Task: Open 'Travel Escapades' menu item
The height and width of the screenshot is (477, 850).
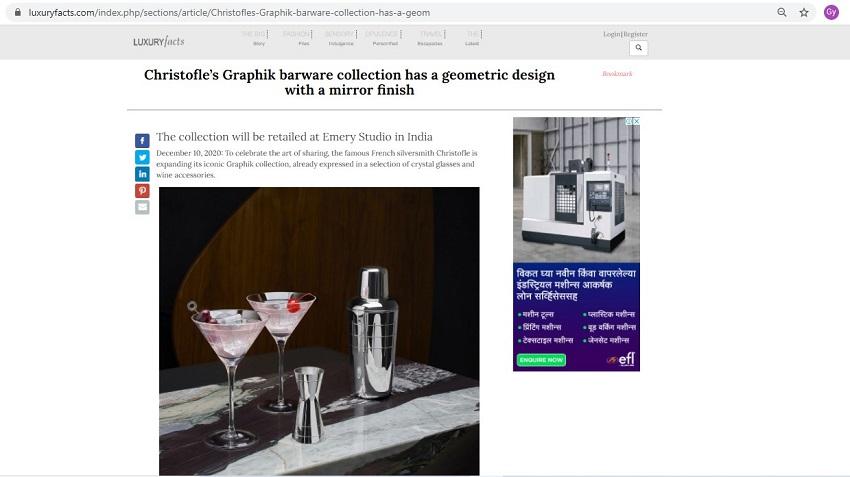Action: pyautogui.click(x=431, y=38)
